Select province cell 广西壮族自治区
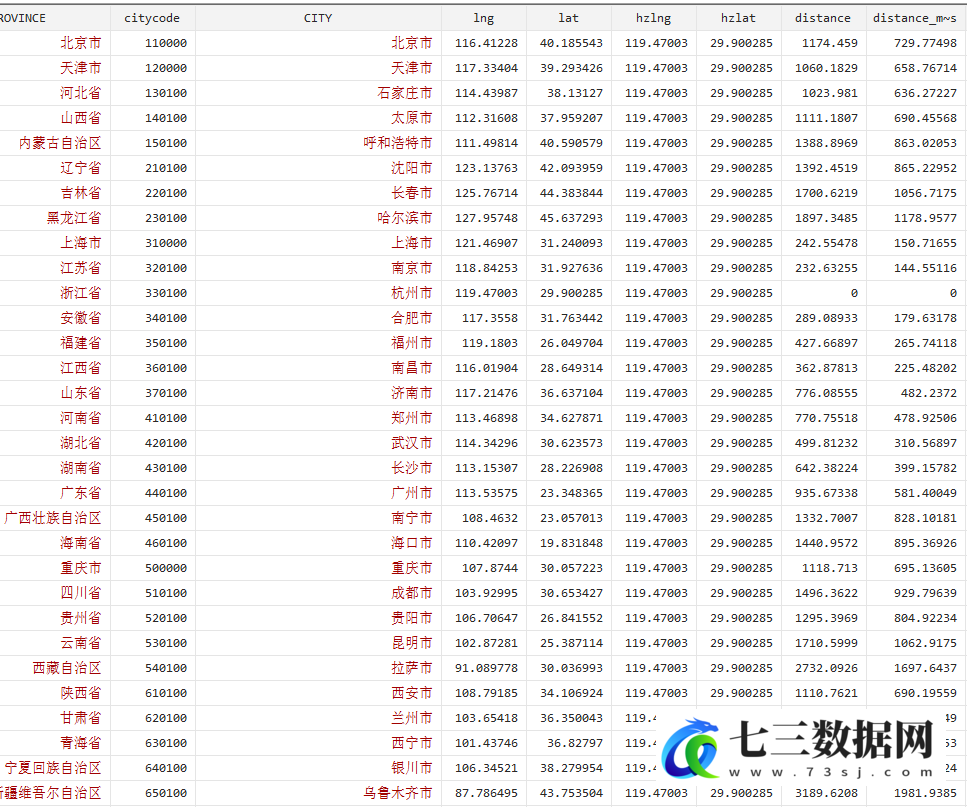Viewport: 967px width, 807px height. pos(53,518)
